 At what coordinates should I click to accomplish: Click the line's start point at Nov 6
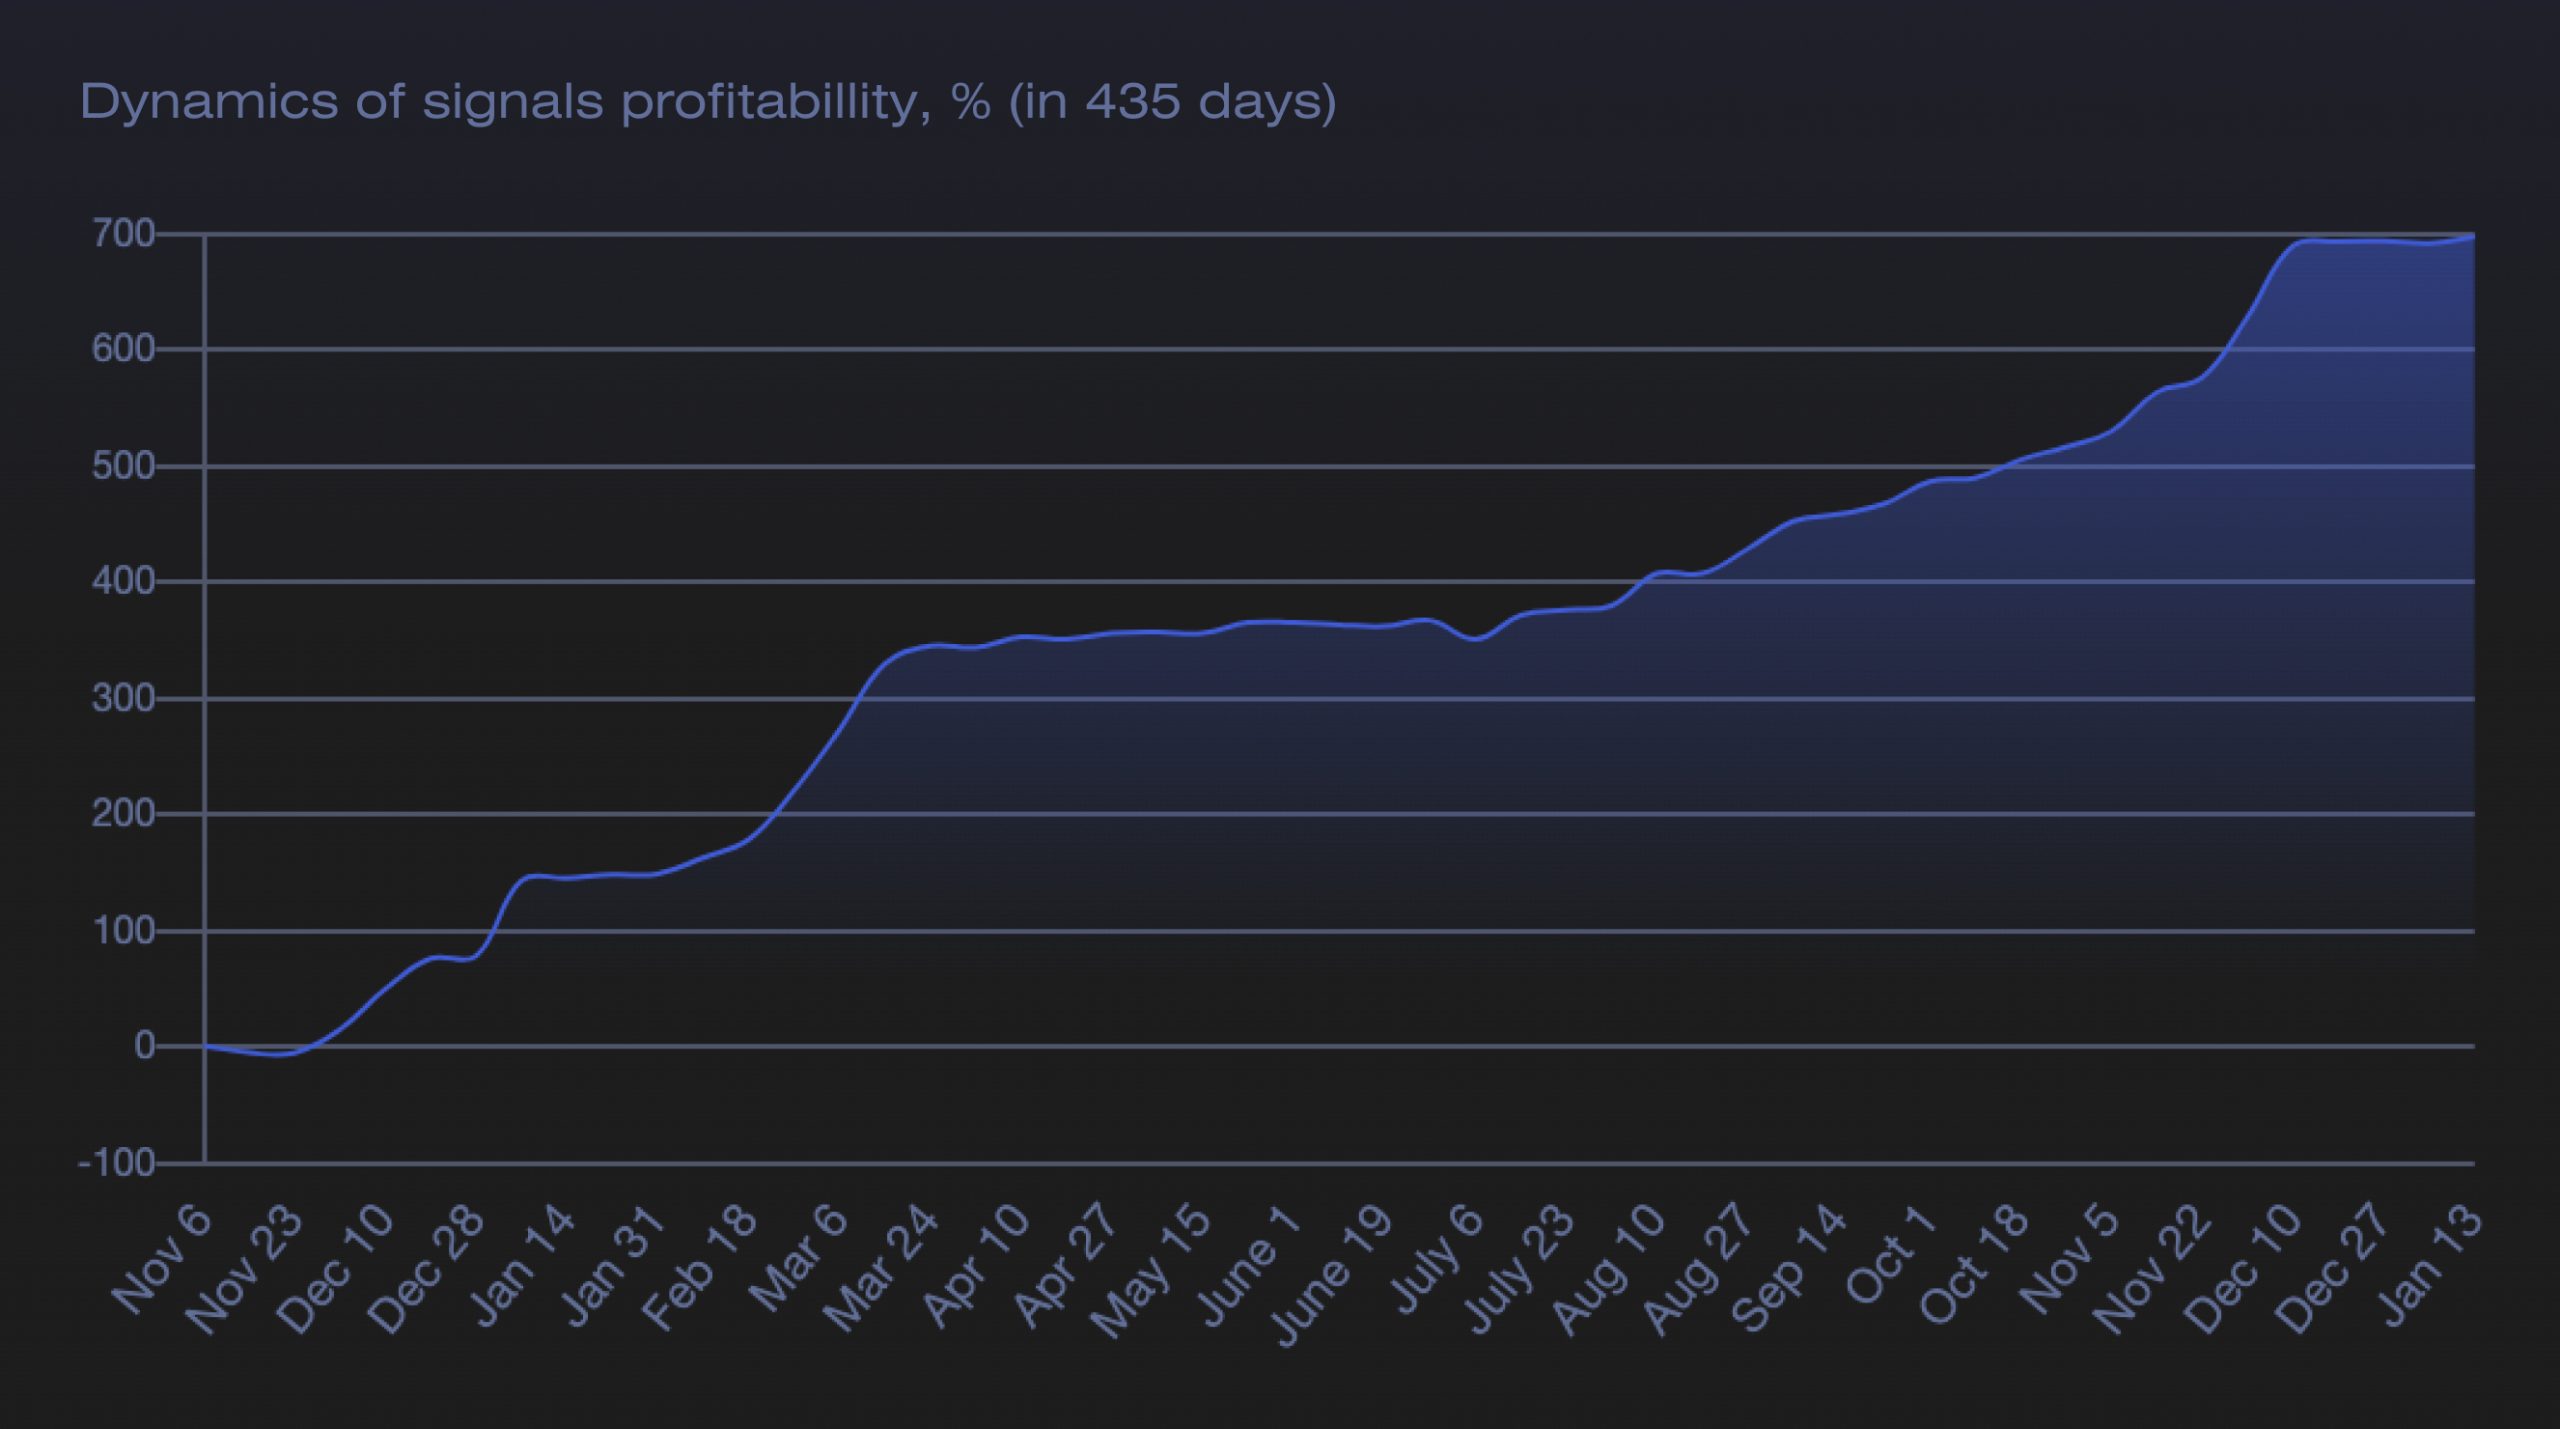click(206, 1046)
